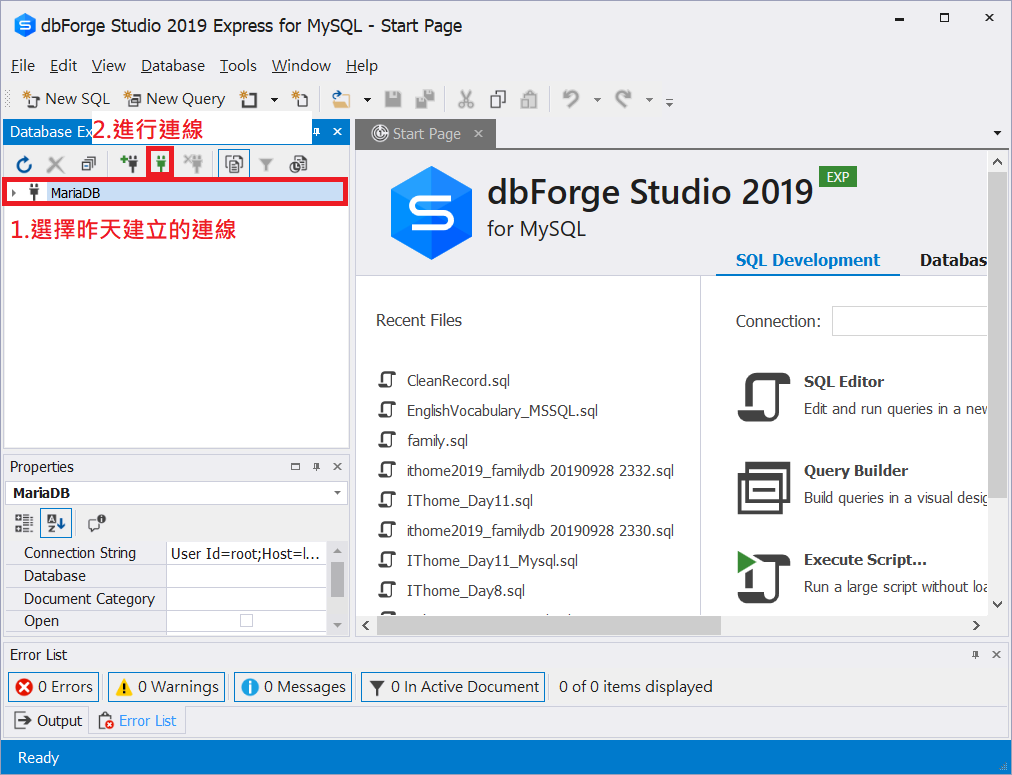This screenshot has width=1012, height=775.
Task: Click the Save disk icon
Action: (x=393, y=99)
